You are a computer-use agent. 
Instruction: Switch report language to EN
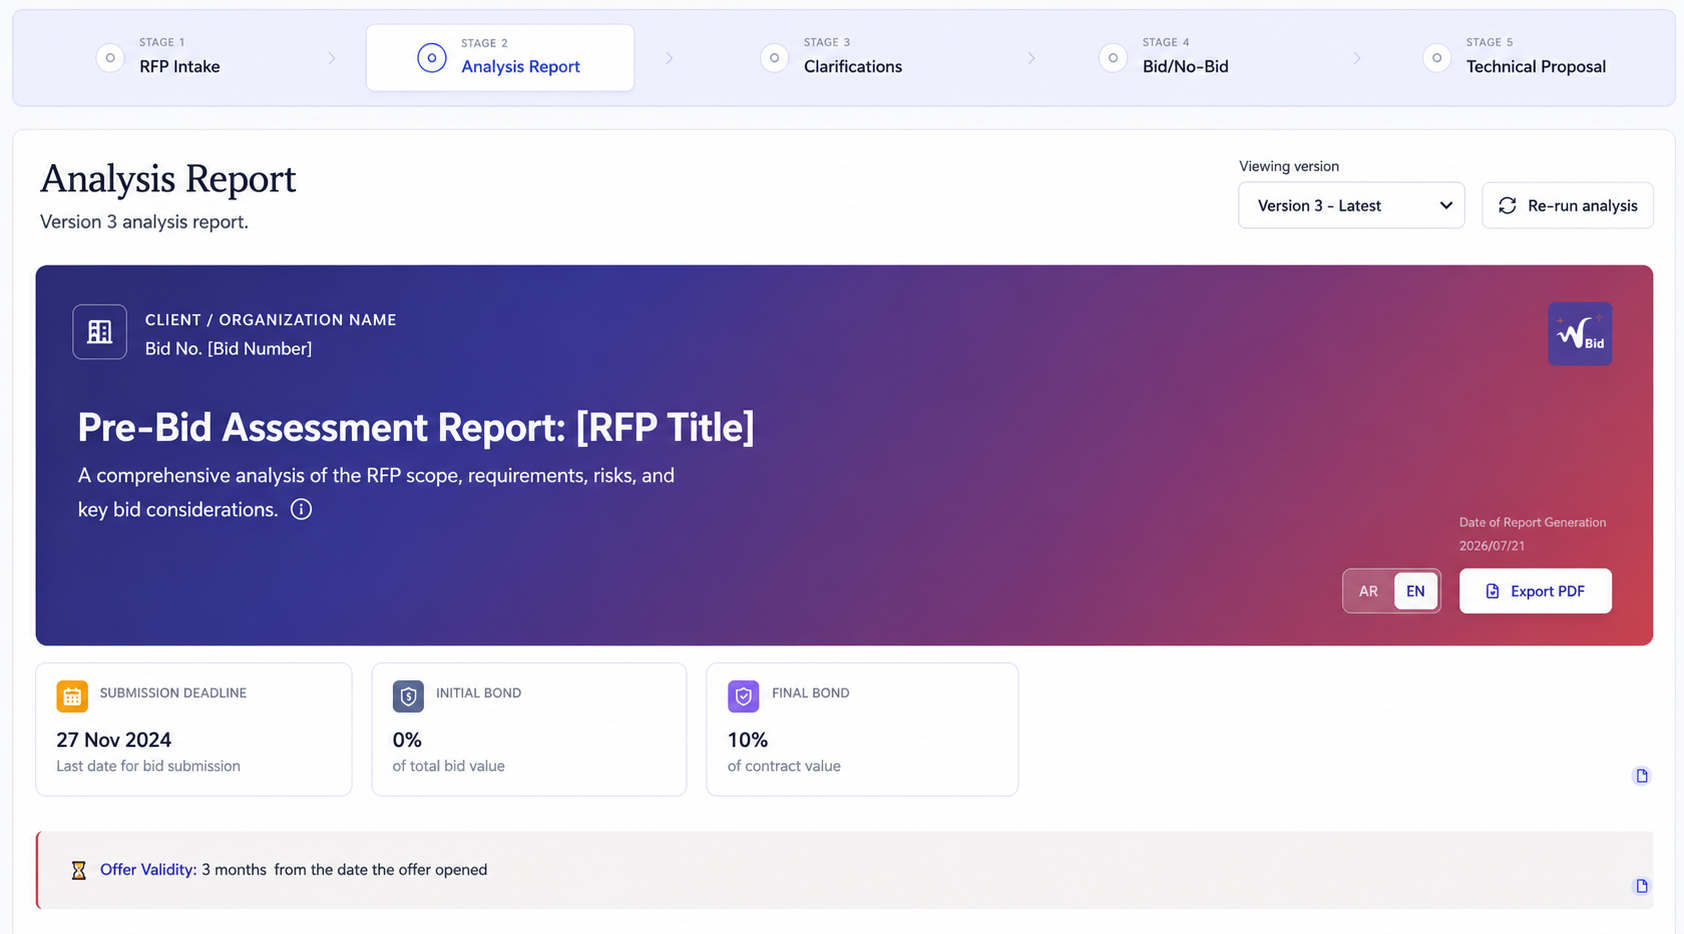pyautogui.click(x=1415, y=591)
